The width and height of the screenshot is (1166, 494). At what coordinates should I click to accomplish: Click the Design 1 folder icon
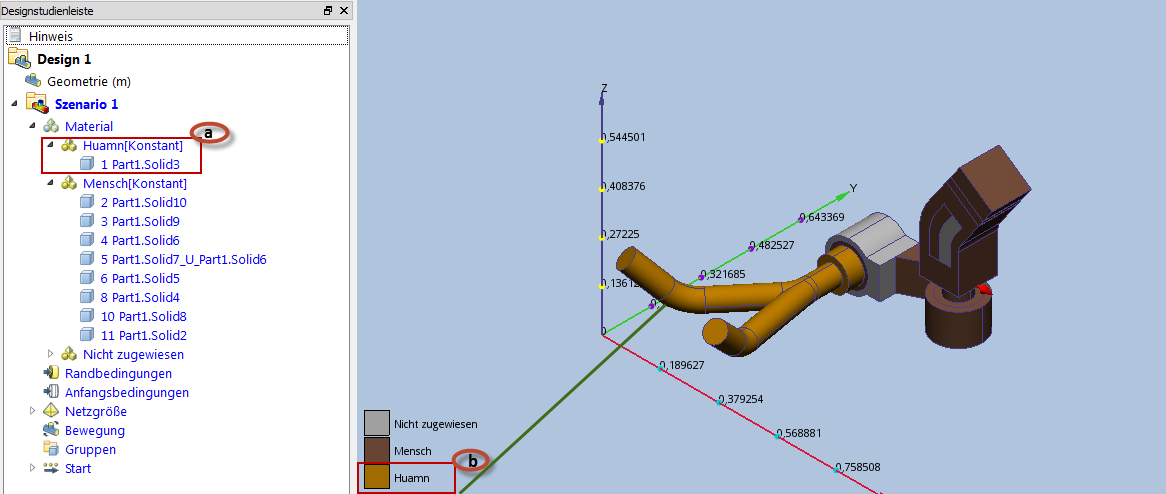(x=18, y=59)
